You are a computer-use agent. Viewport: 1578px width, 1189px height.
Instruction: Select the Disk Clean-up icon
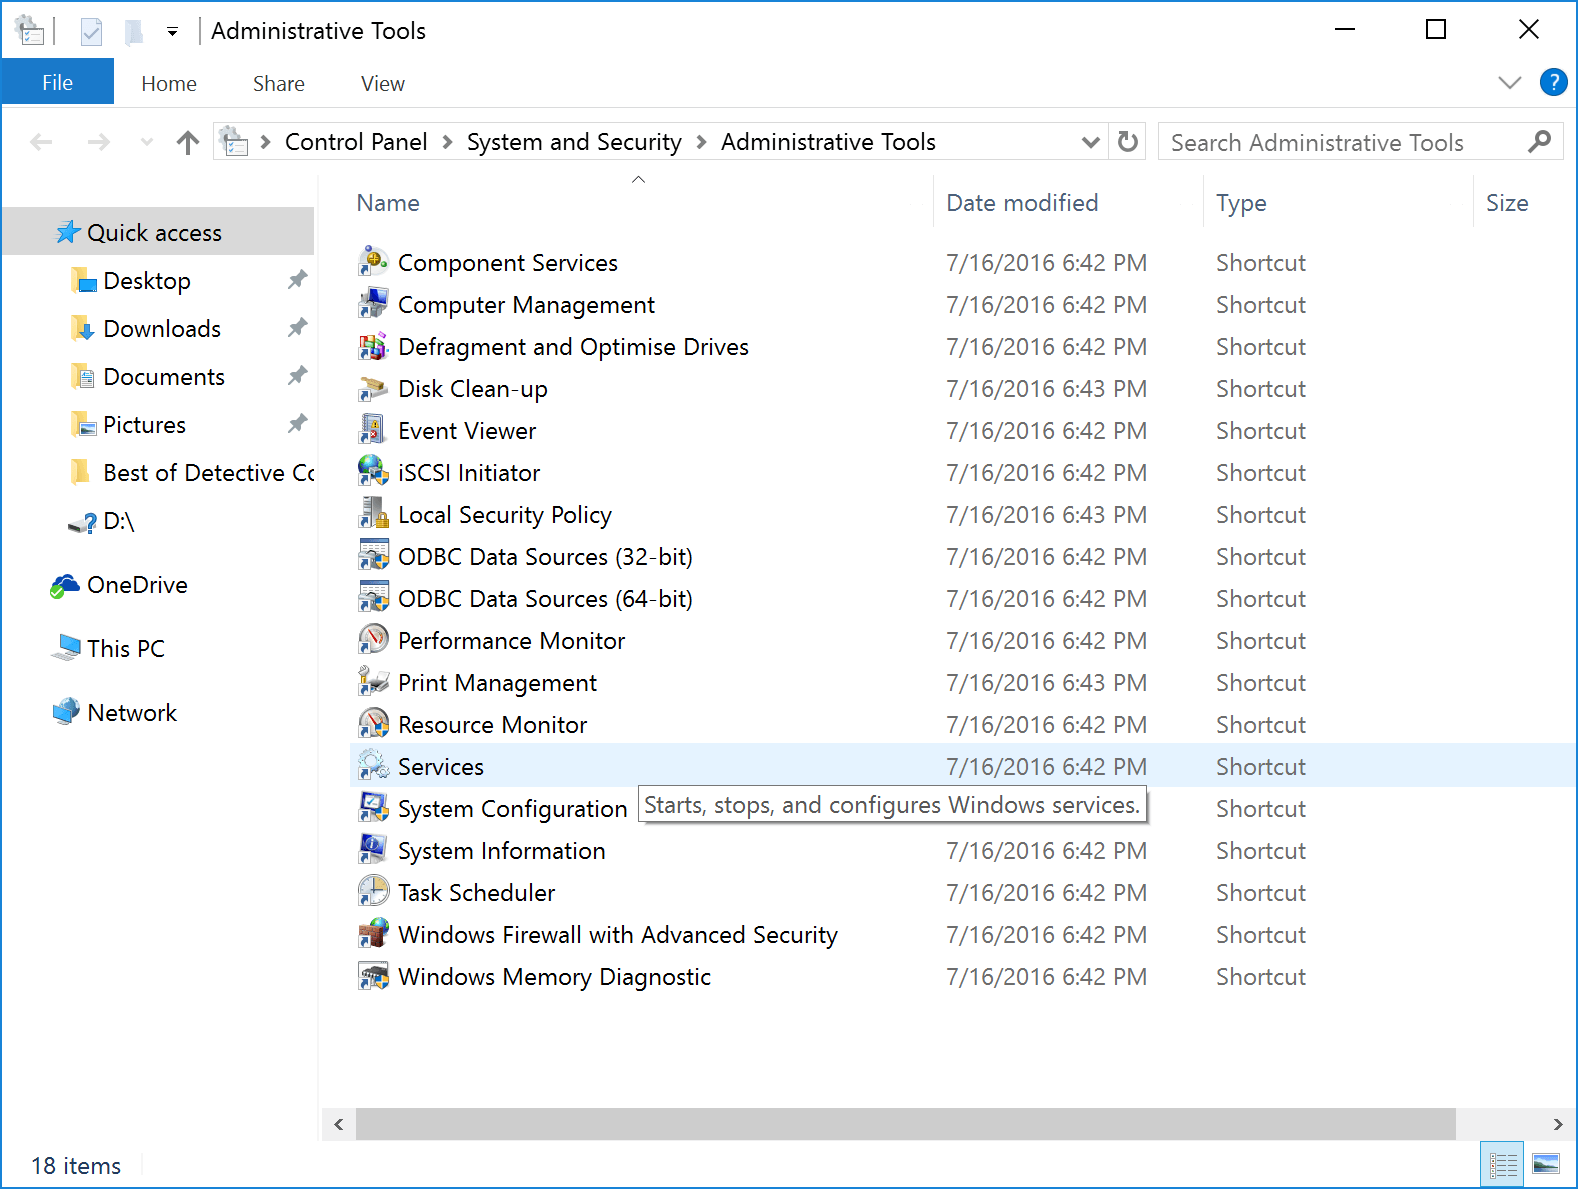point(373,388)
